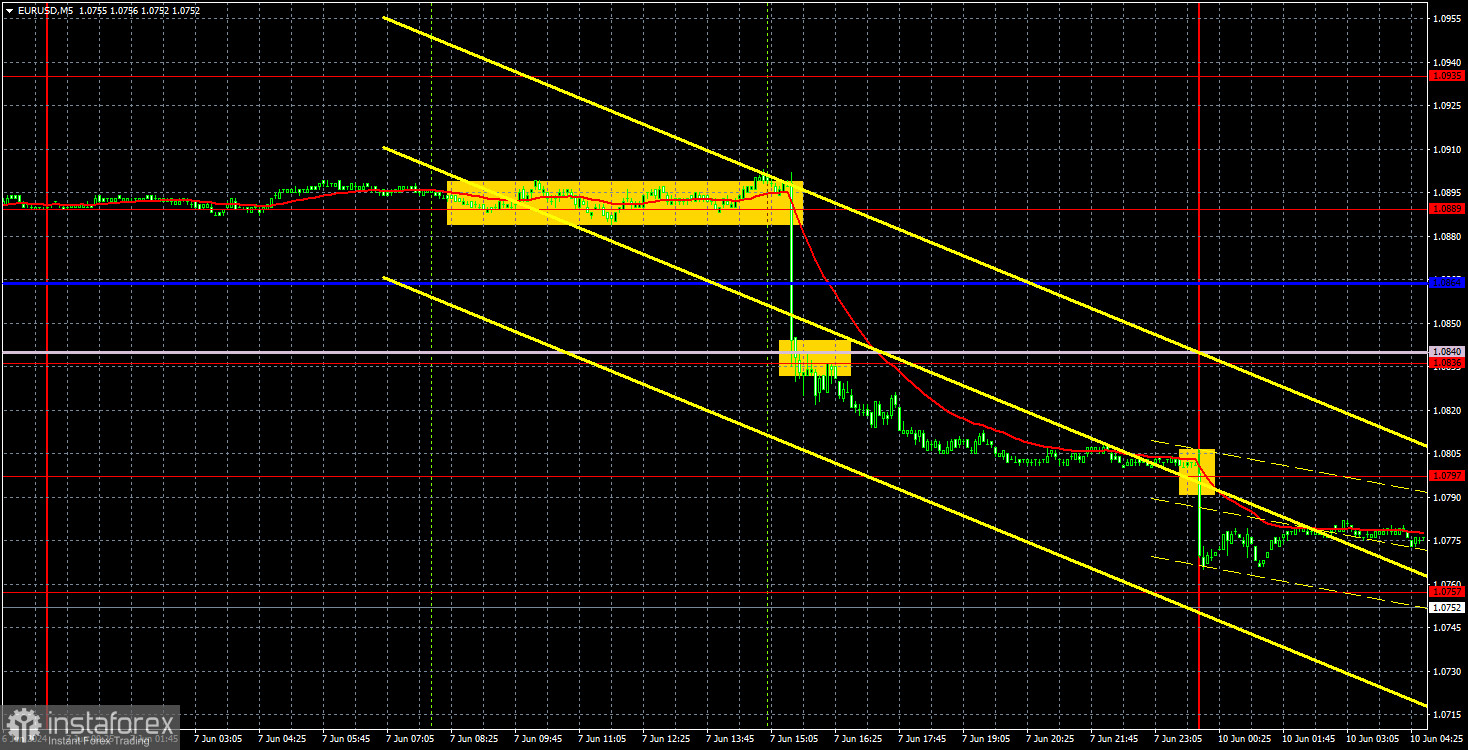Viewport: 1468px width, 750px height.
Task: Click the 1.0910 price axis label
Action: (1448, 149)
